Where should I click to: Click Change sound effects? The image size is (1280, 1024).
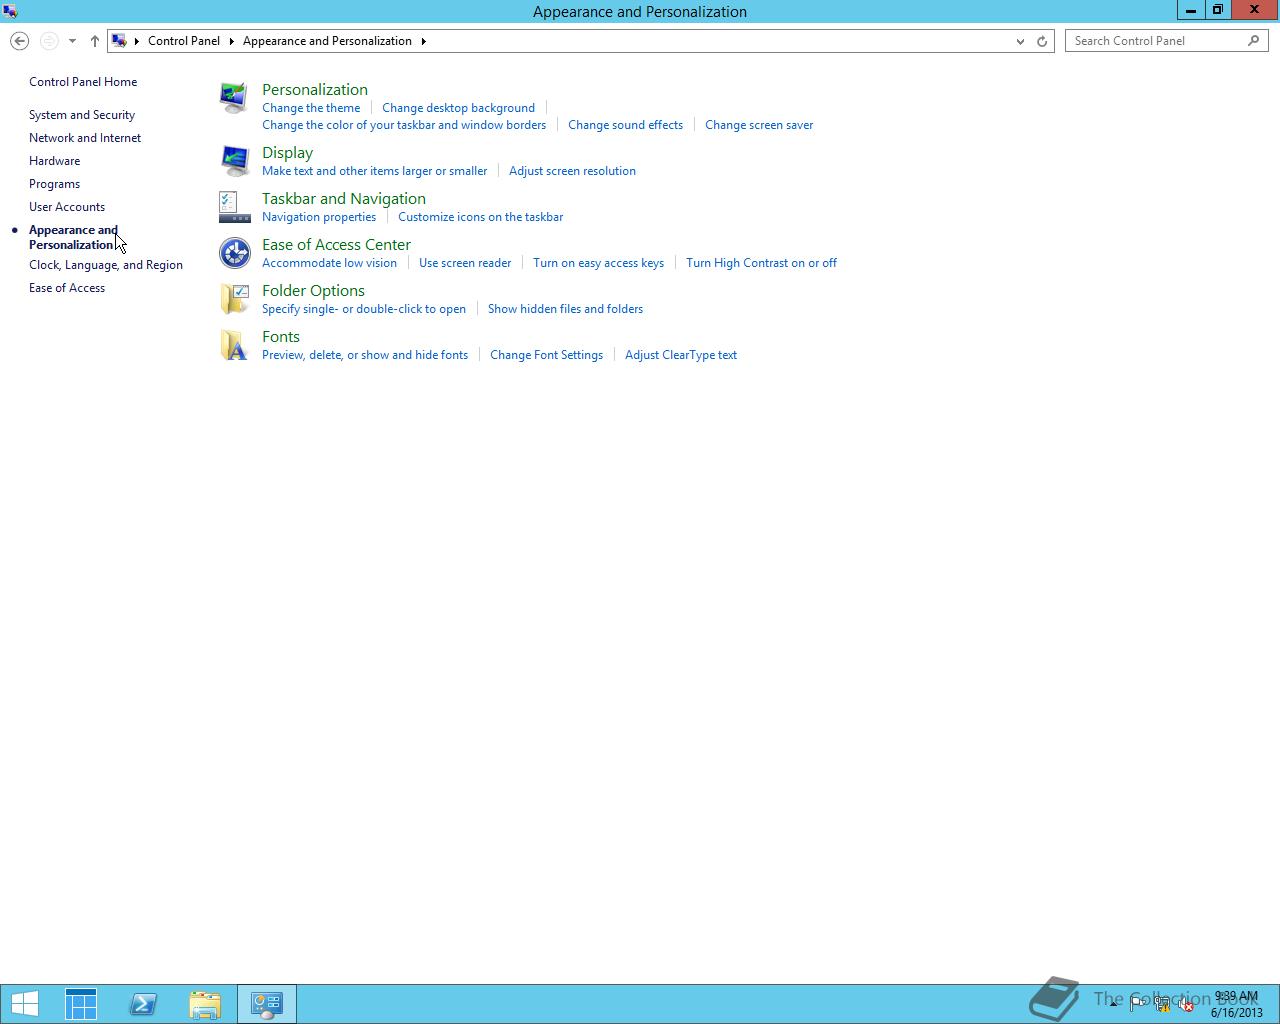pyautogui.click(x=625, y=125)
